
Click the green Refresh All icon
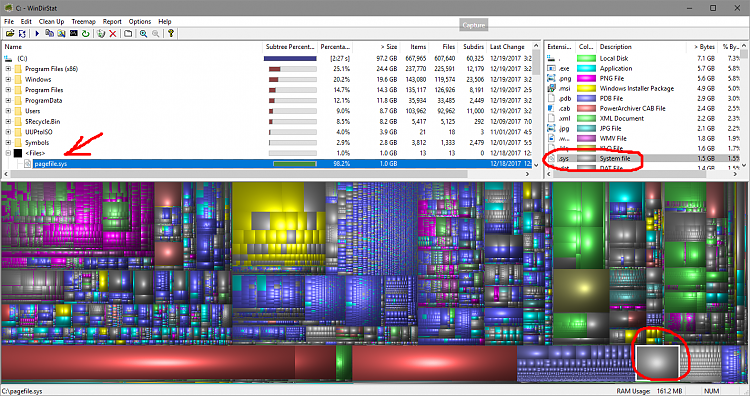coord(86,33)
